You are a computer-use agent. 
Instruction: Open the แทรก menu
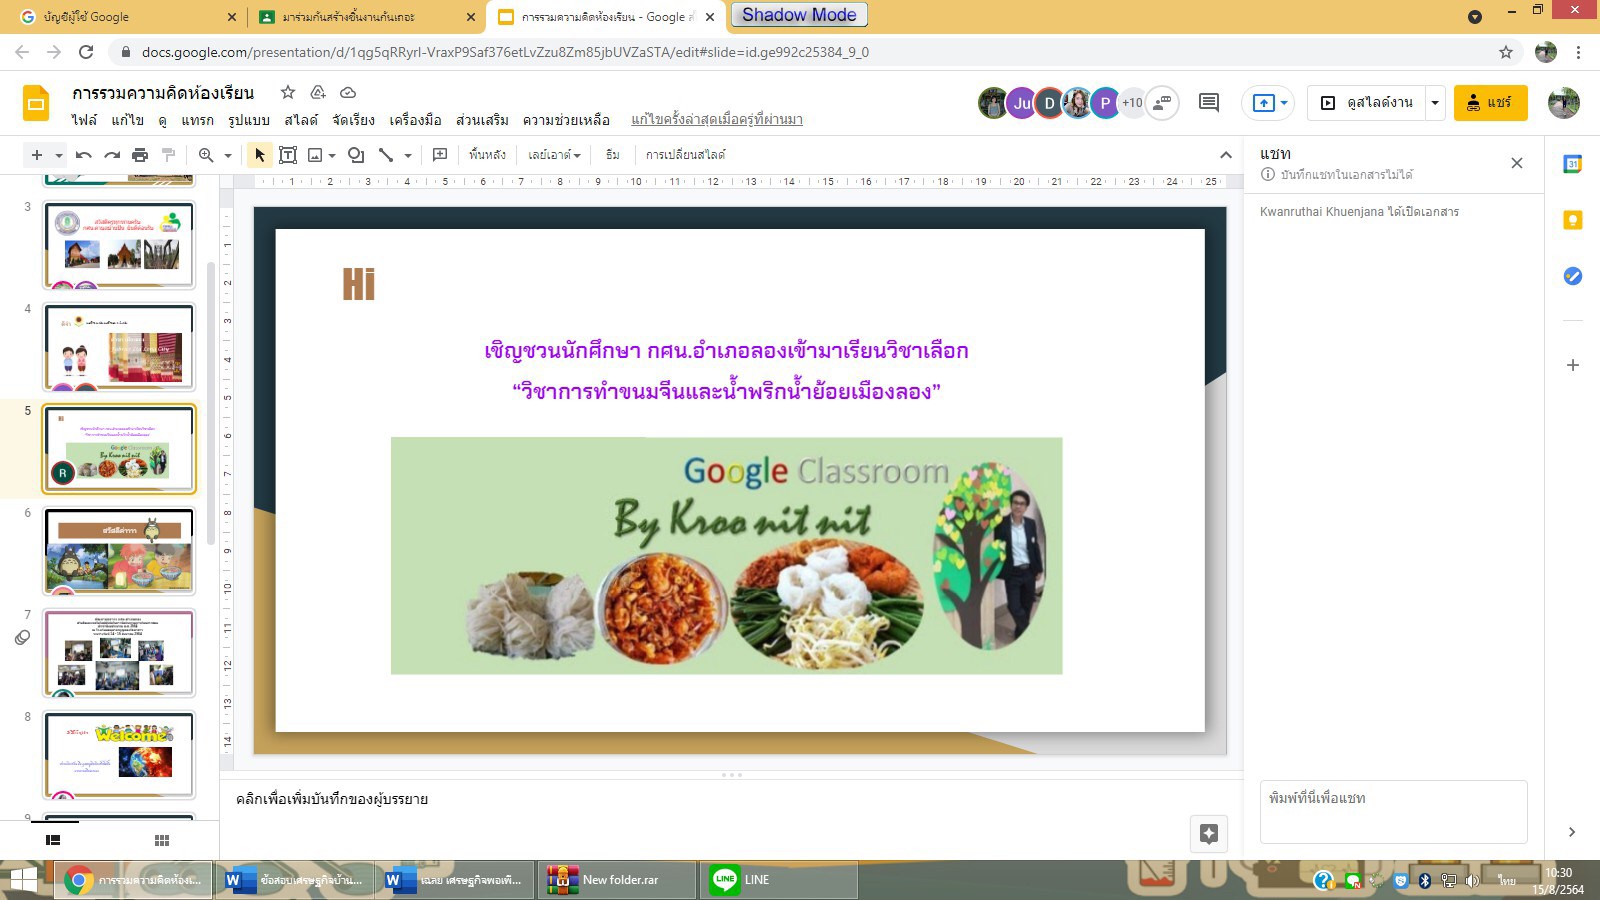(197, 120)
